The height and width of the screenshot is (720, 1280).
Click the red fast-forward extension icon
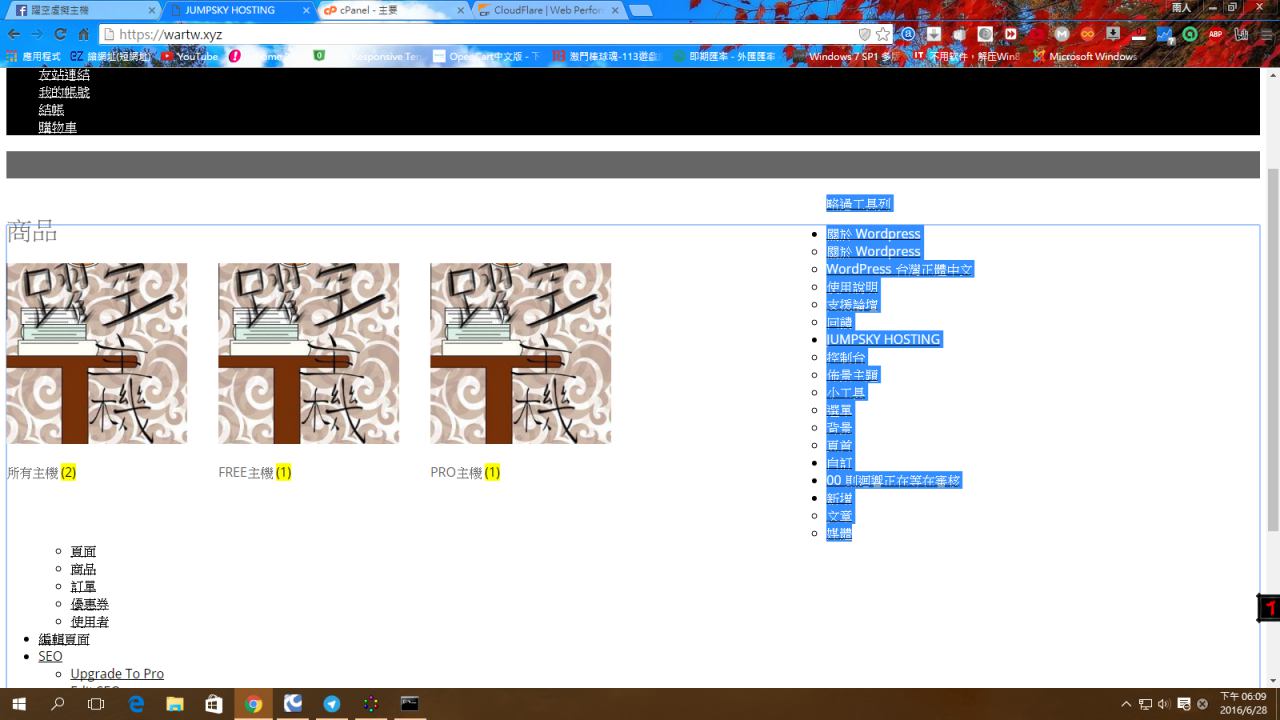pos(1011,34)
